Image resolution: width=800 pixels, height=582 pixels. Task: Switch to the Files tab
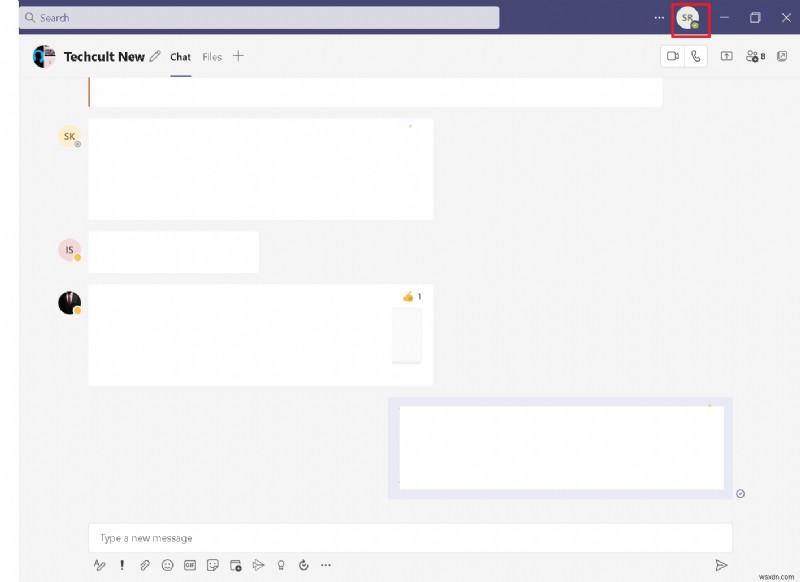pos(212,57)
